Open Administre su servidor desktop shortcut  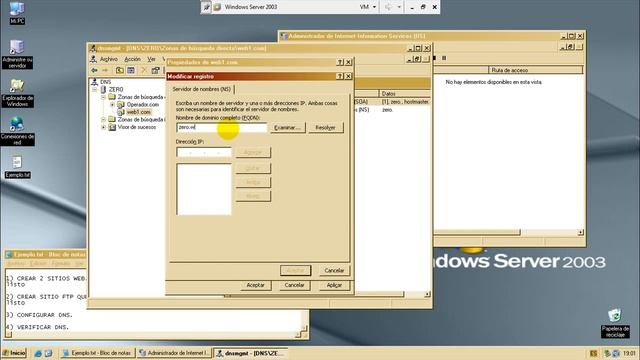pos(17,54)
